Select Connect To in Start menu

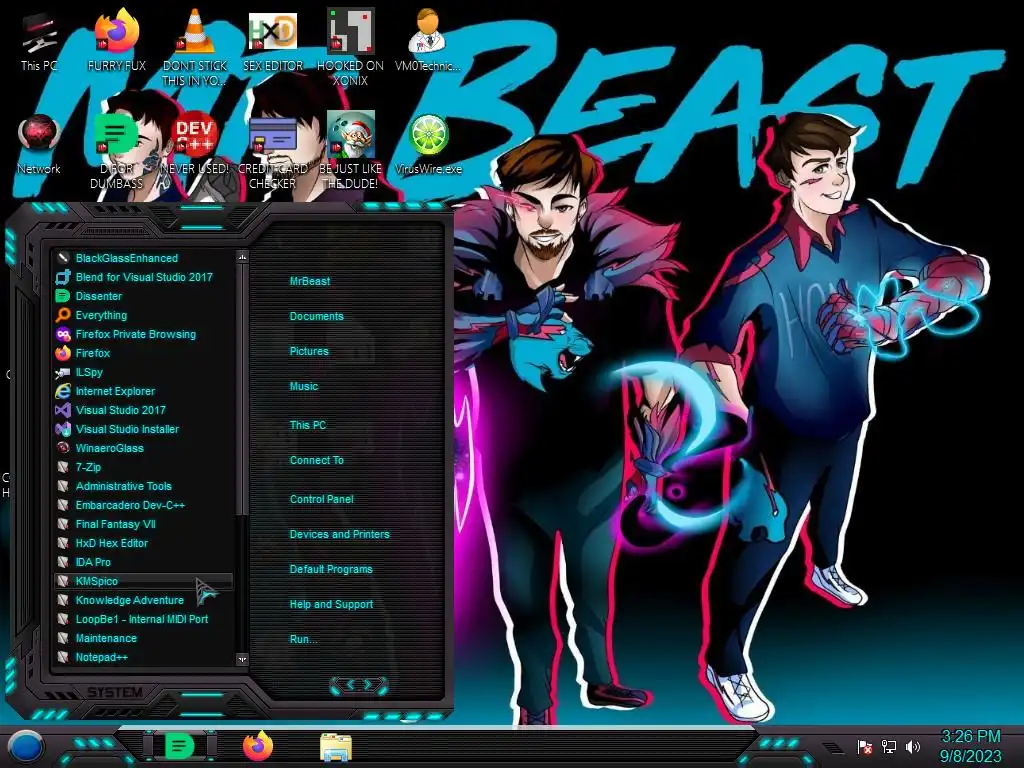coord(317,460)
